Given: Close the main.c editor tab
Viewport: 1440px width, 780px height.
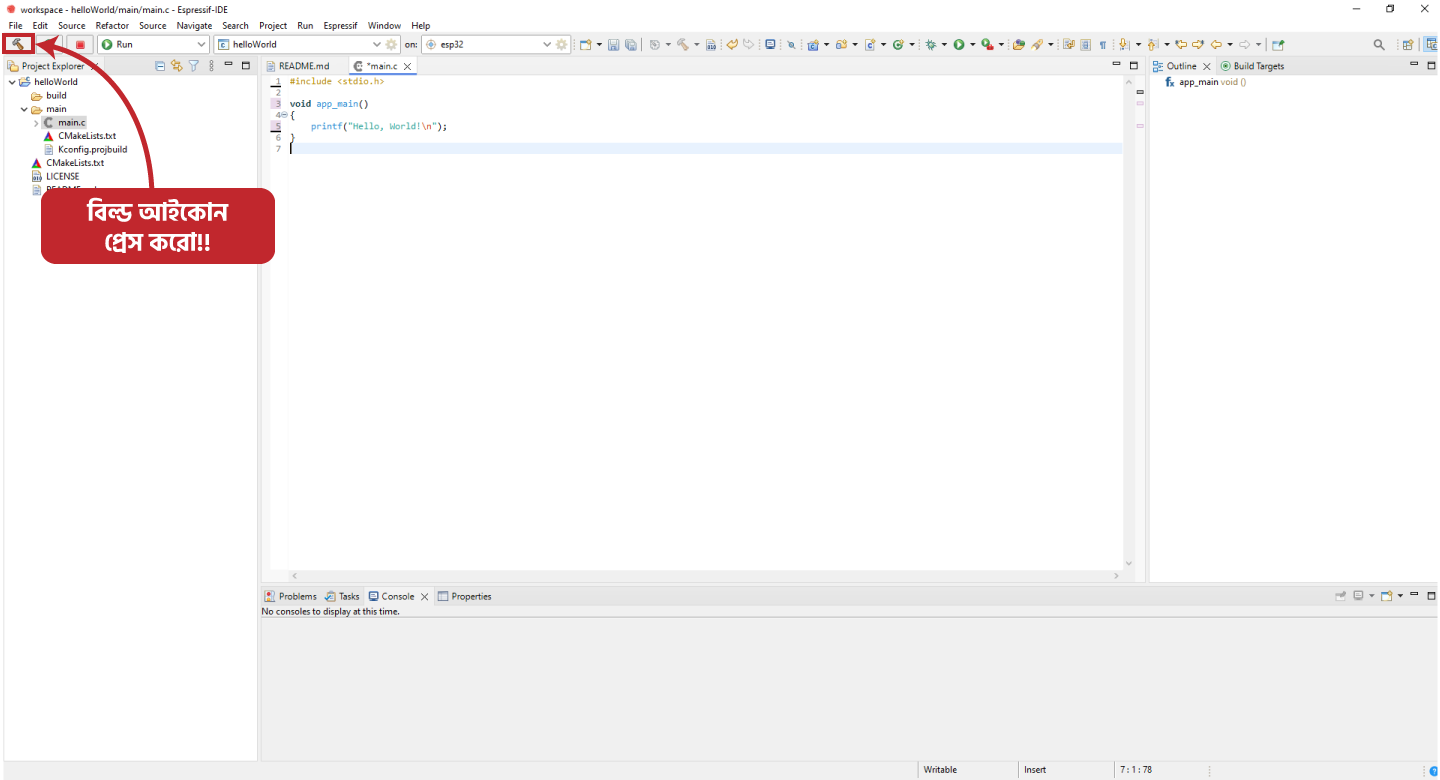Looking at the screenshot, I should 407,66.
